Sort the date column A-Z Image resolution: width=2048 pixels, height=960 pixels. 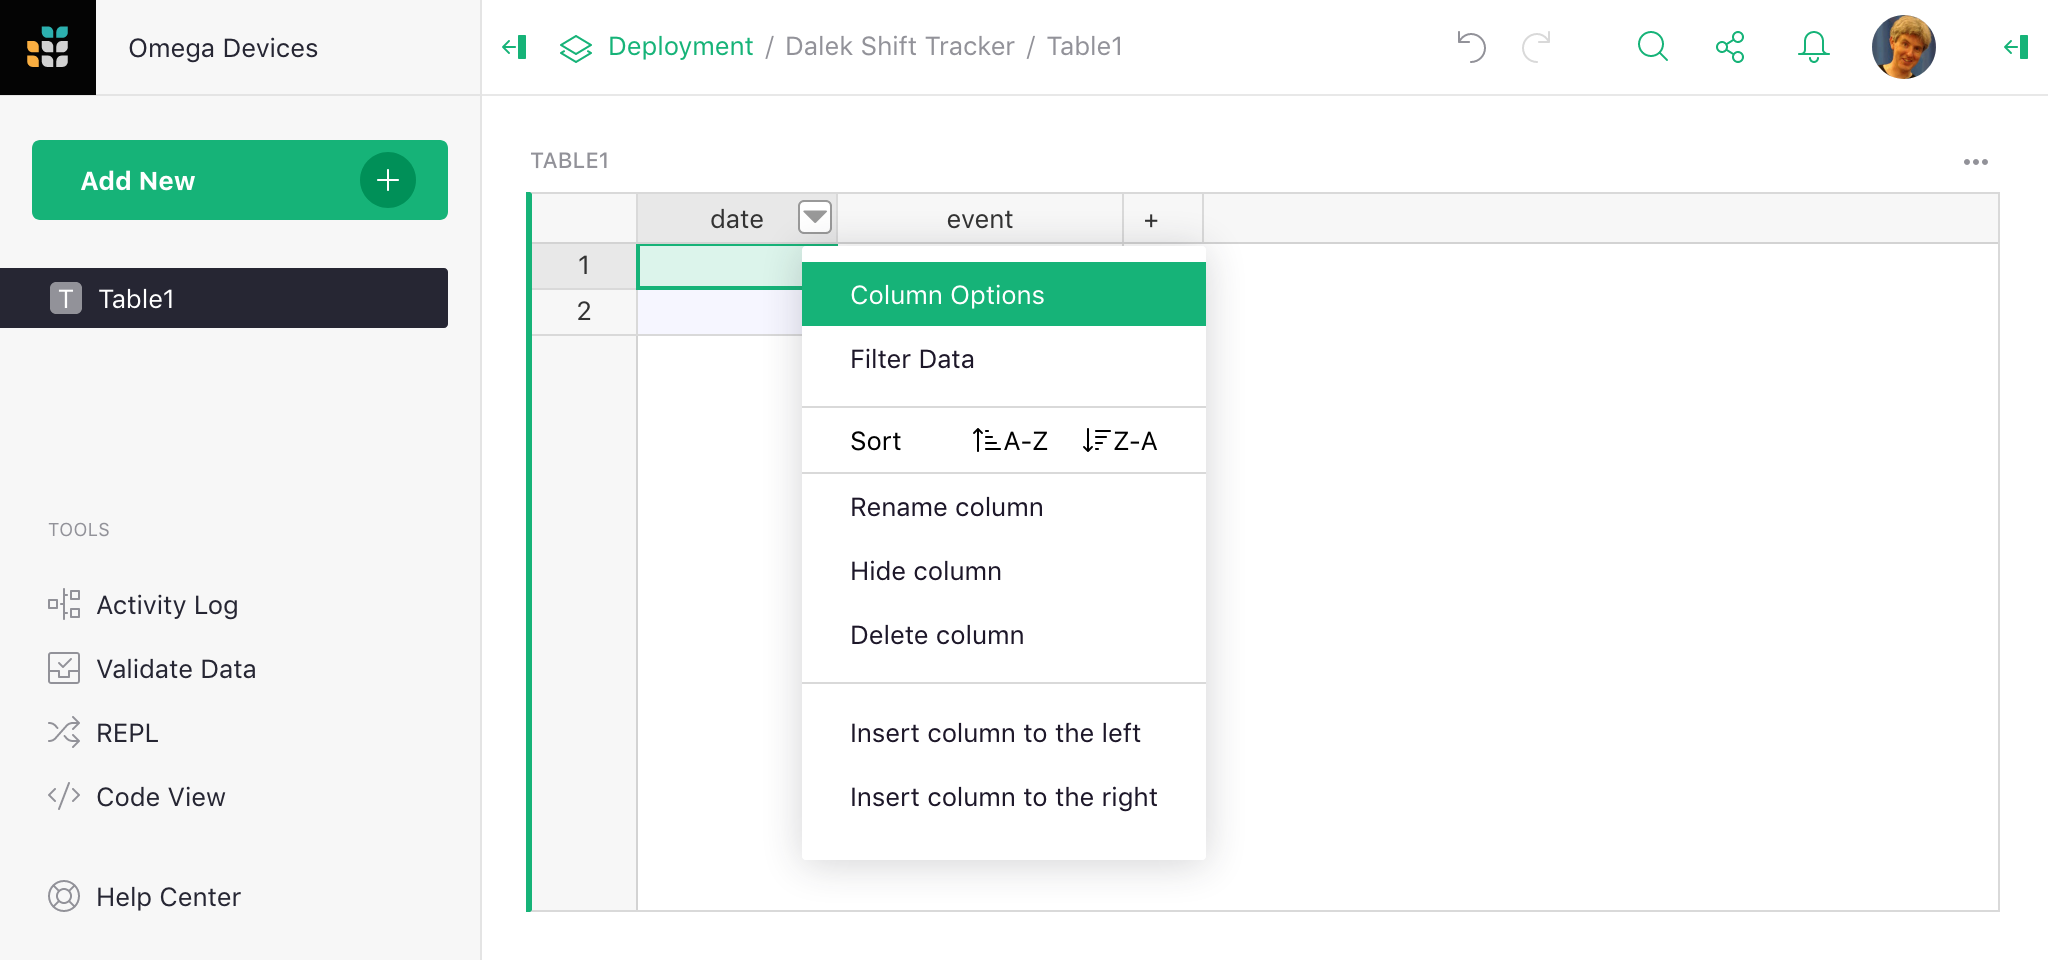[x=1008, y=440]
